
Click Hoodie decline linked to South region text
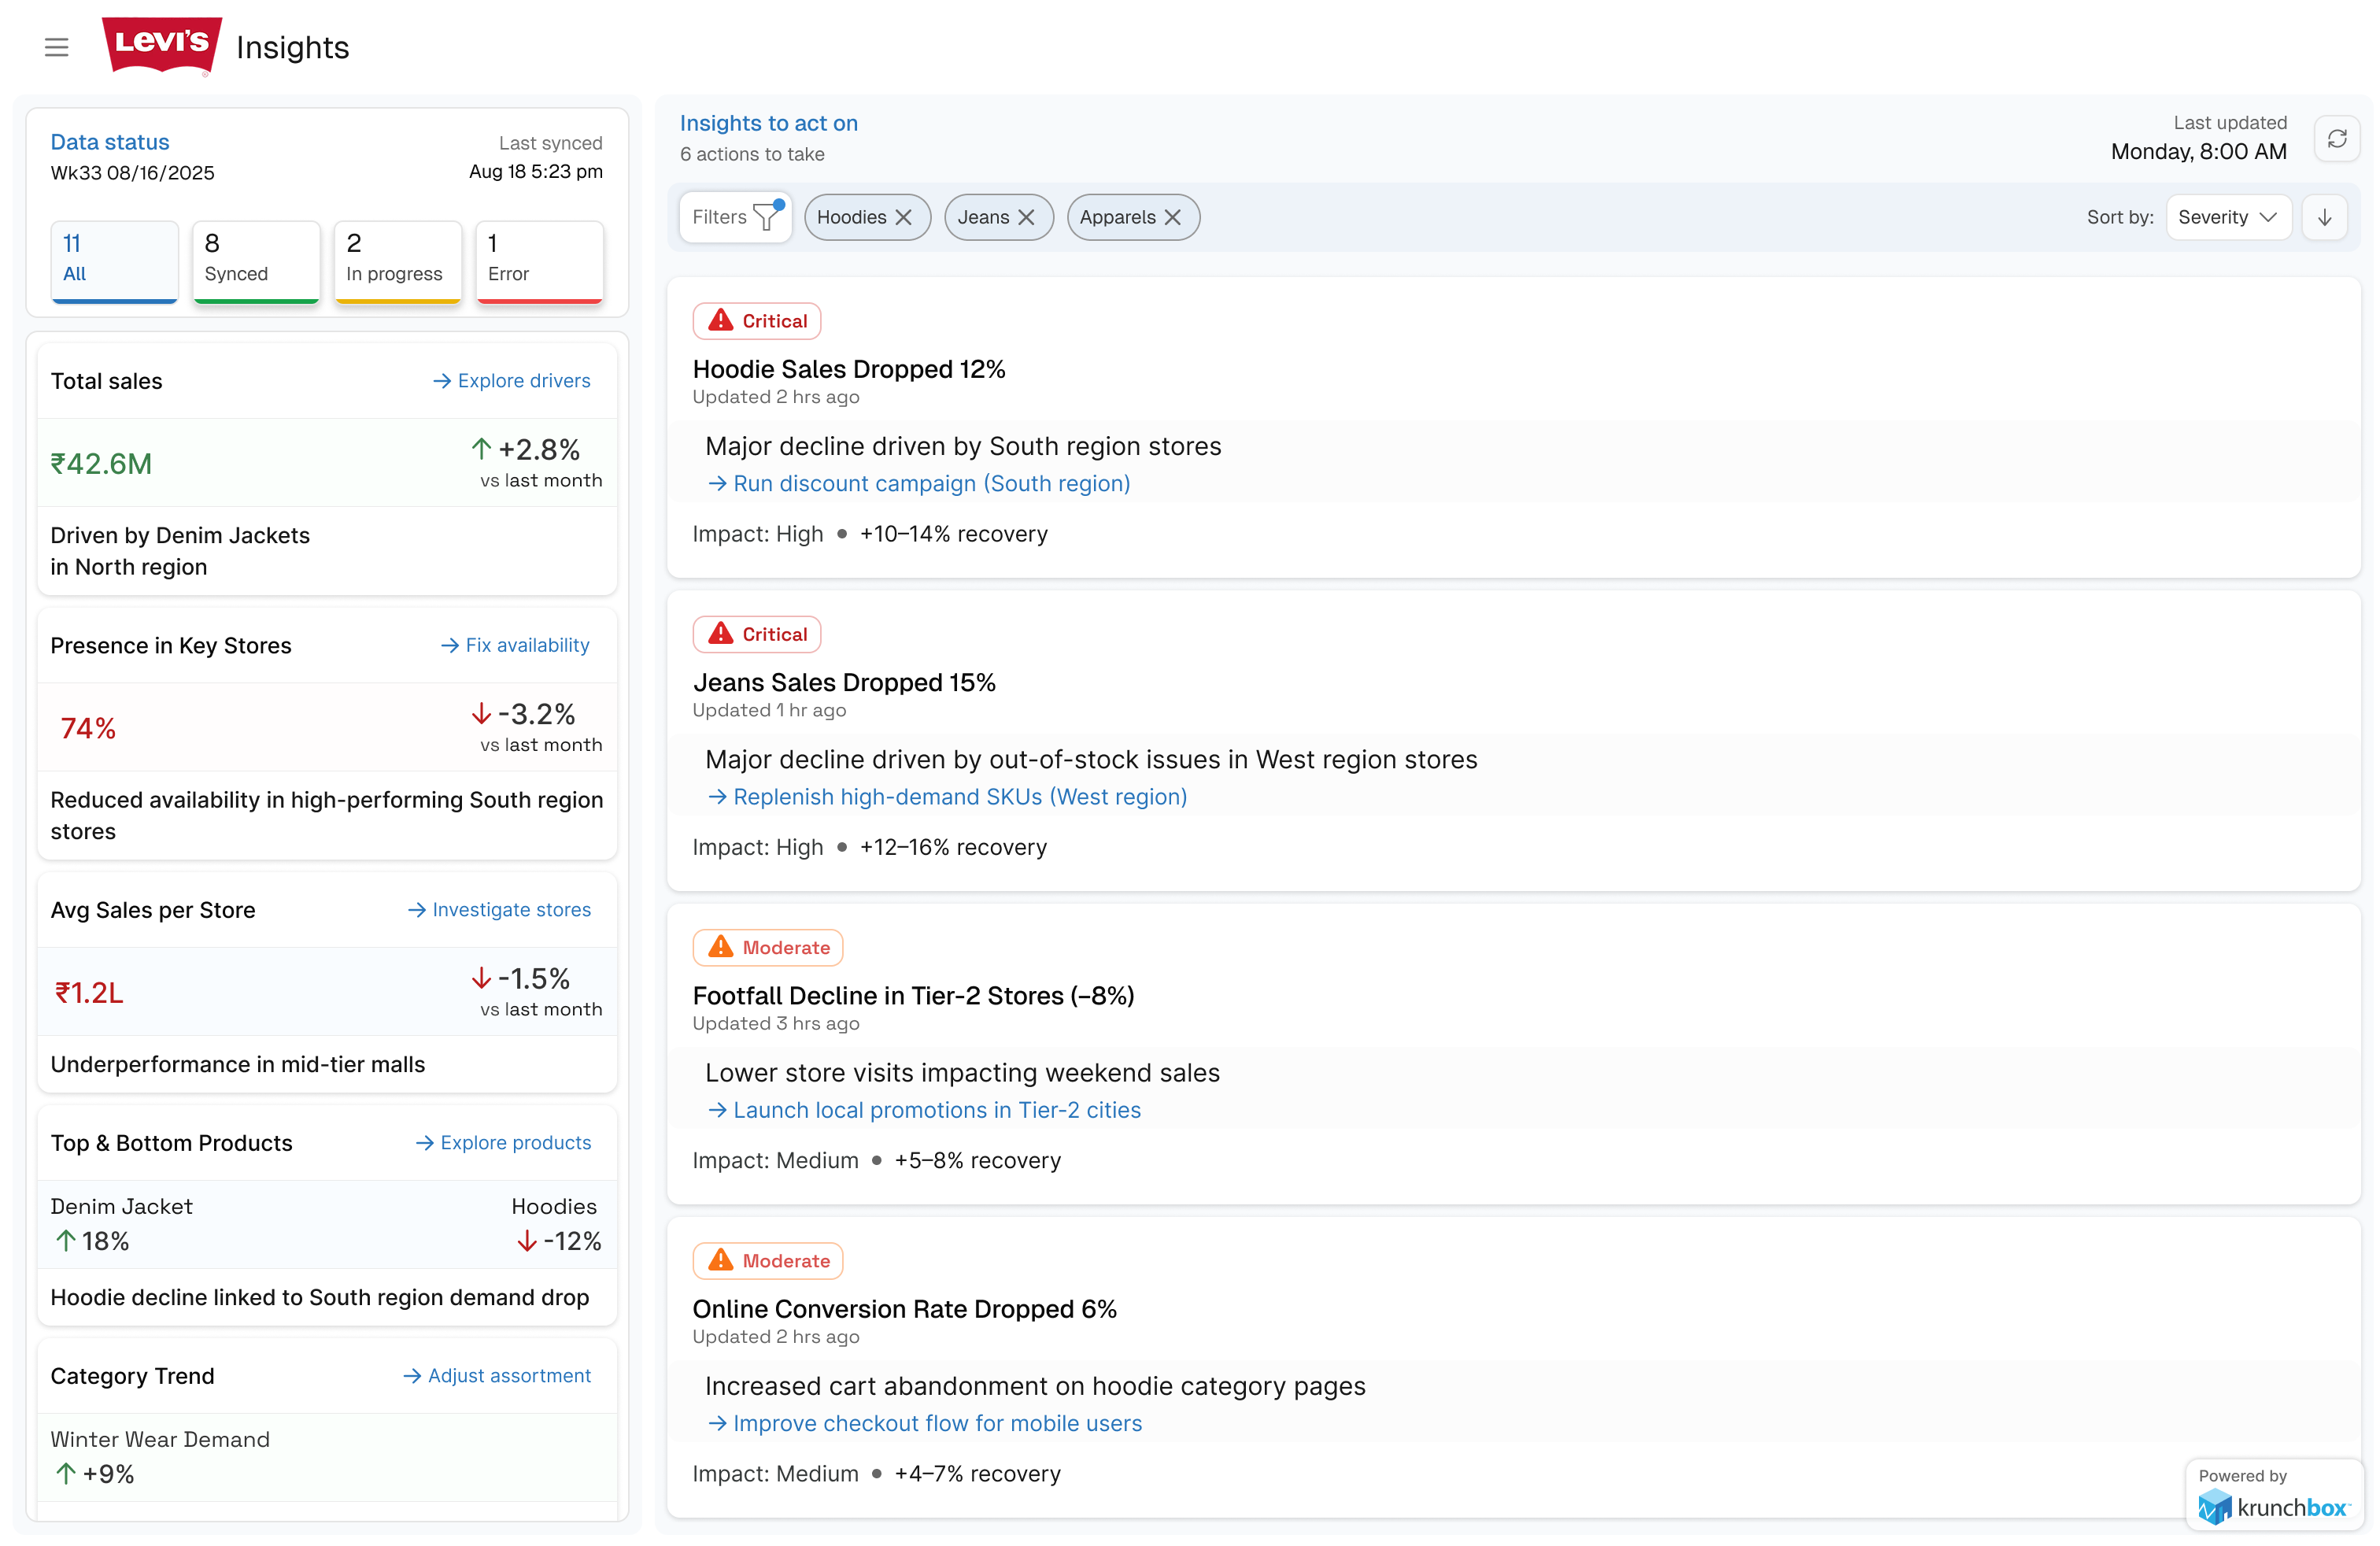320,1297
